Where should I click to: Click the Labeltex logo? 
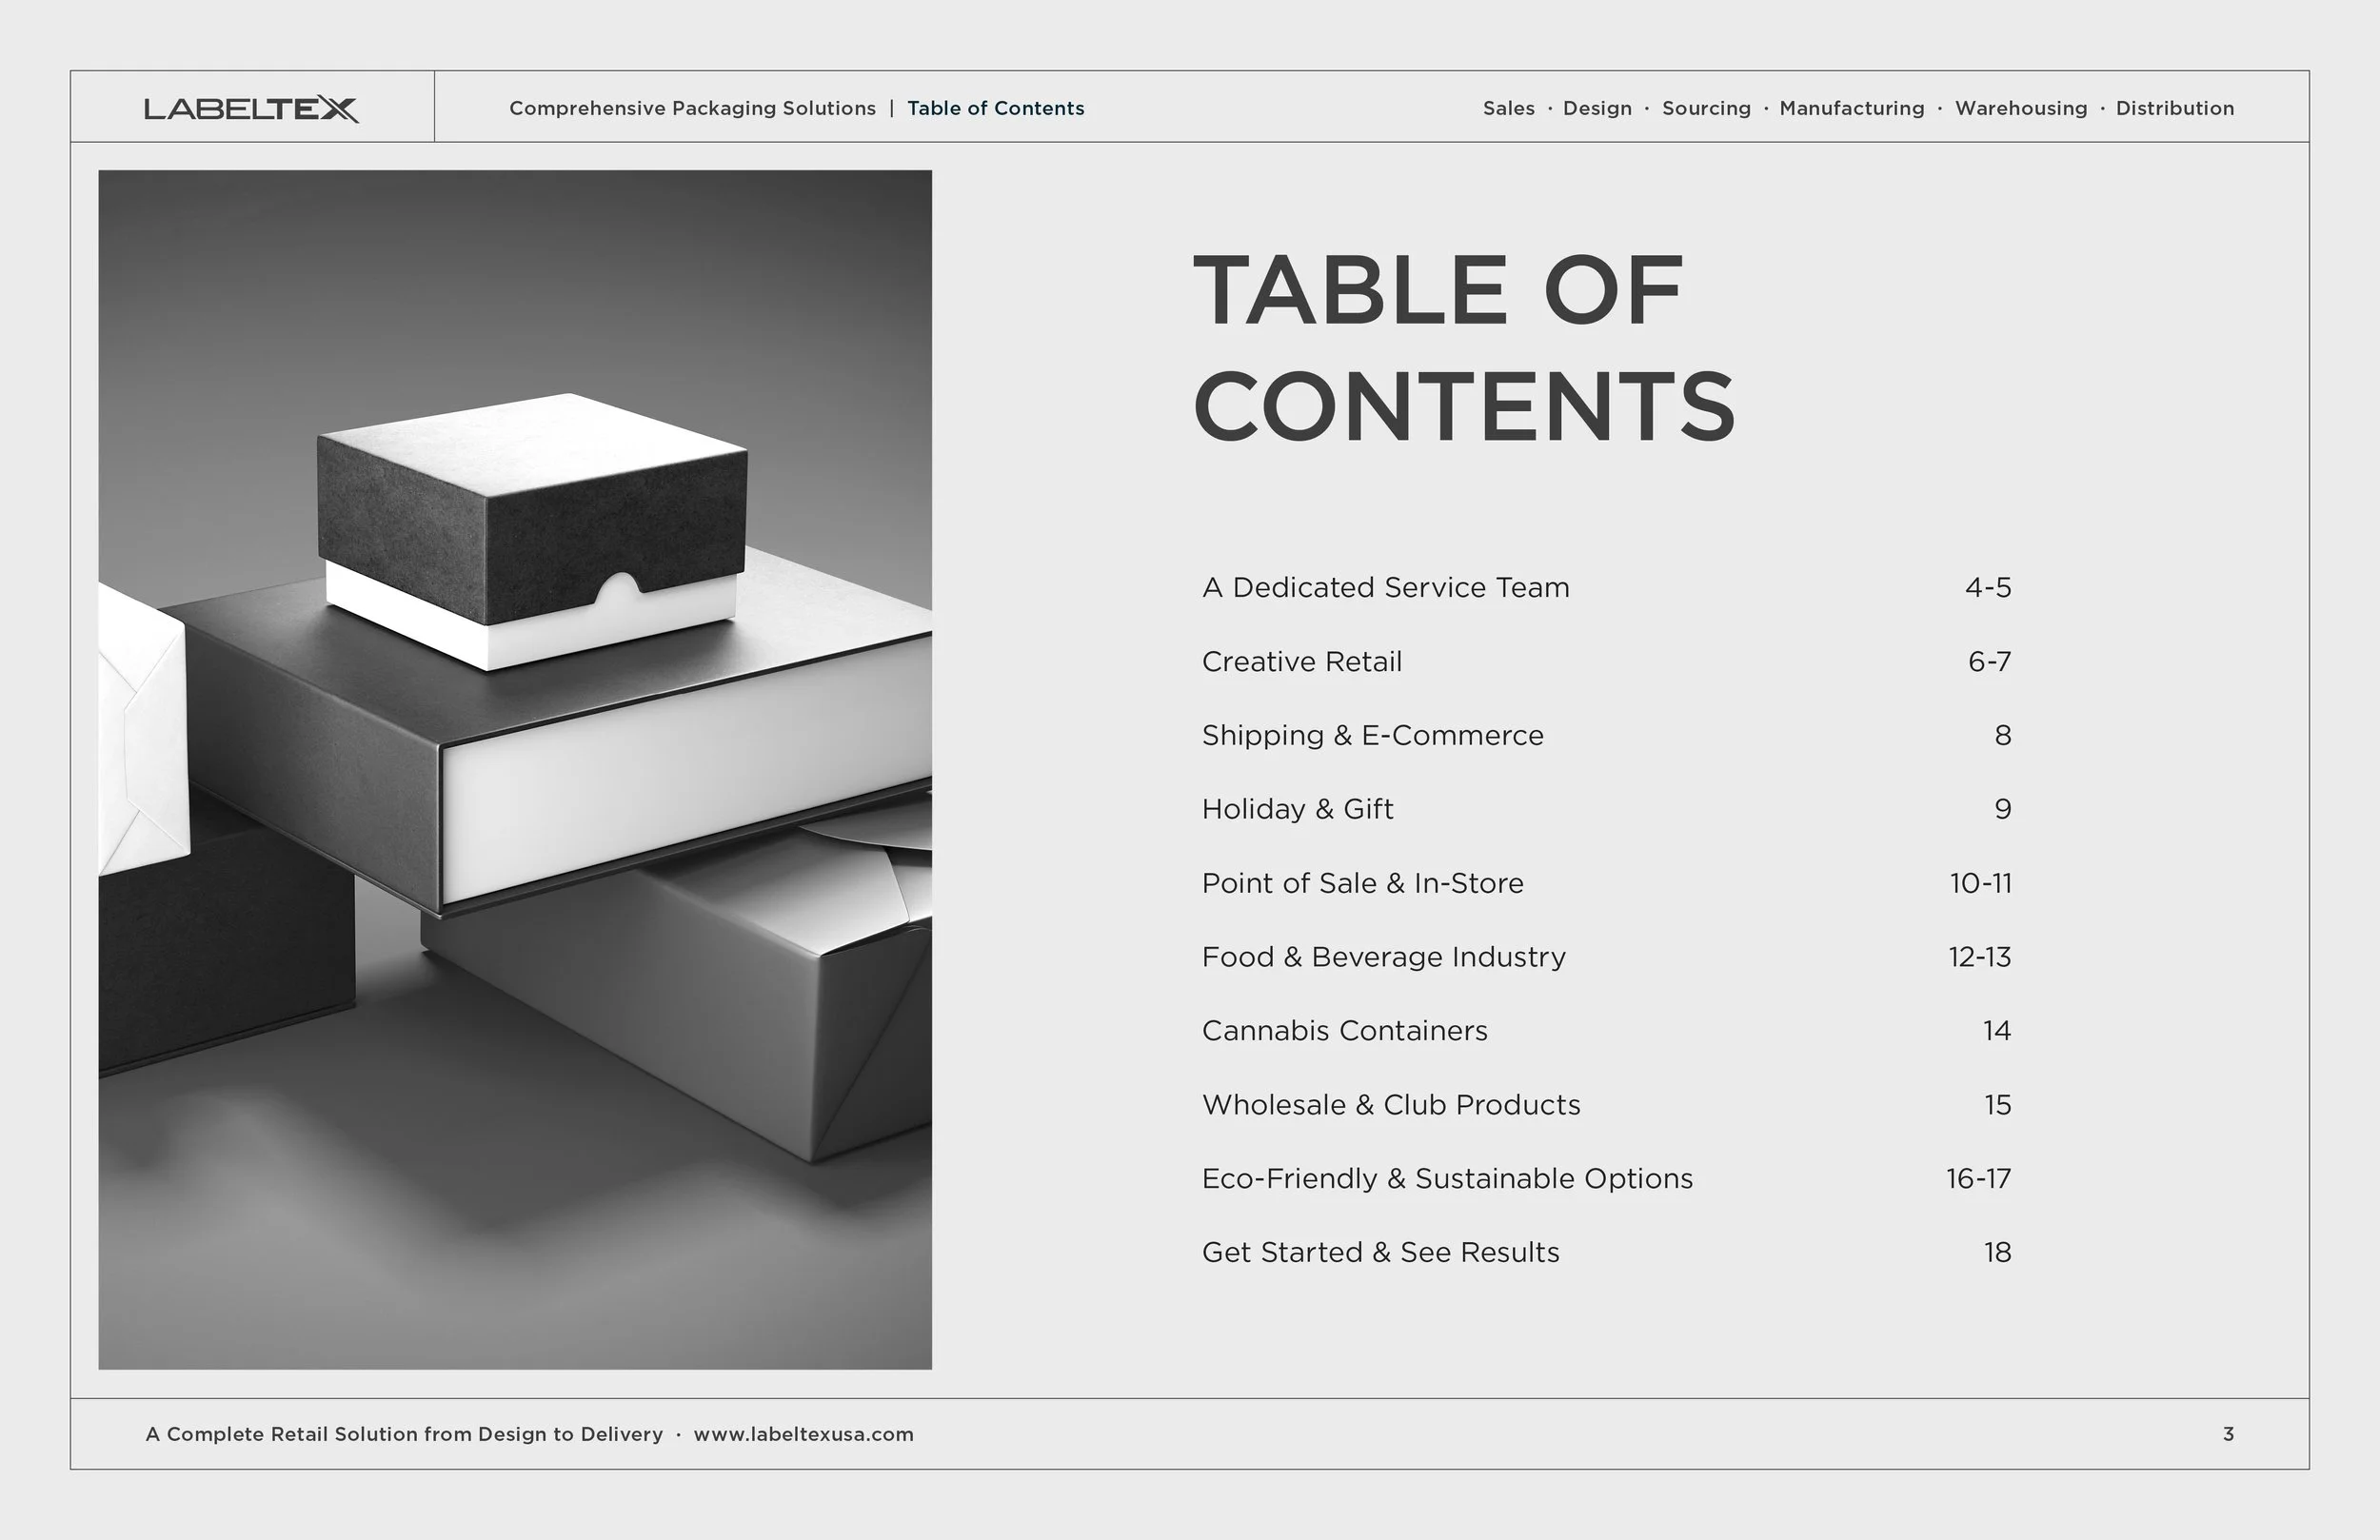click(x=251, y=108)
